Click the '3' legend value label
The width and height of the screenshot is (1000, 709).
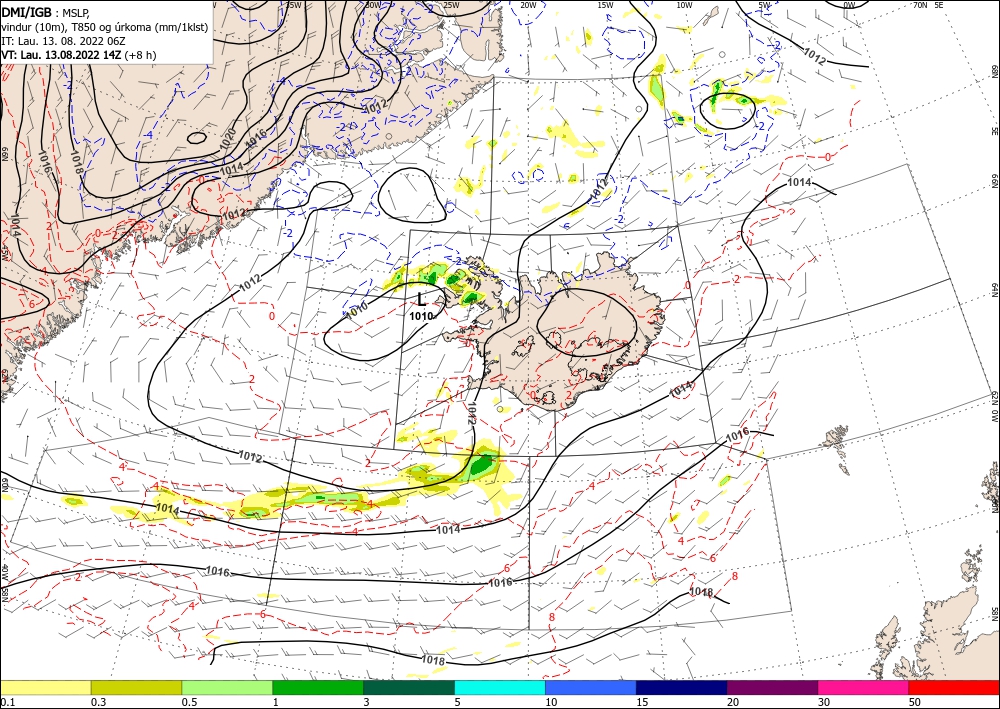(367, 702)
